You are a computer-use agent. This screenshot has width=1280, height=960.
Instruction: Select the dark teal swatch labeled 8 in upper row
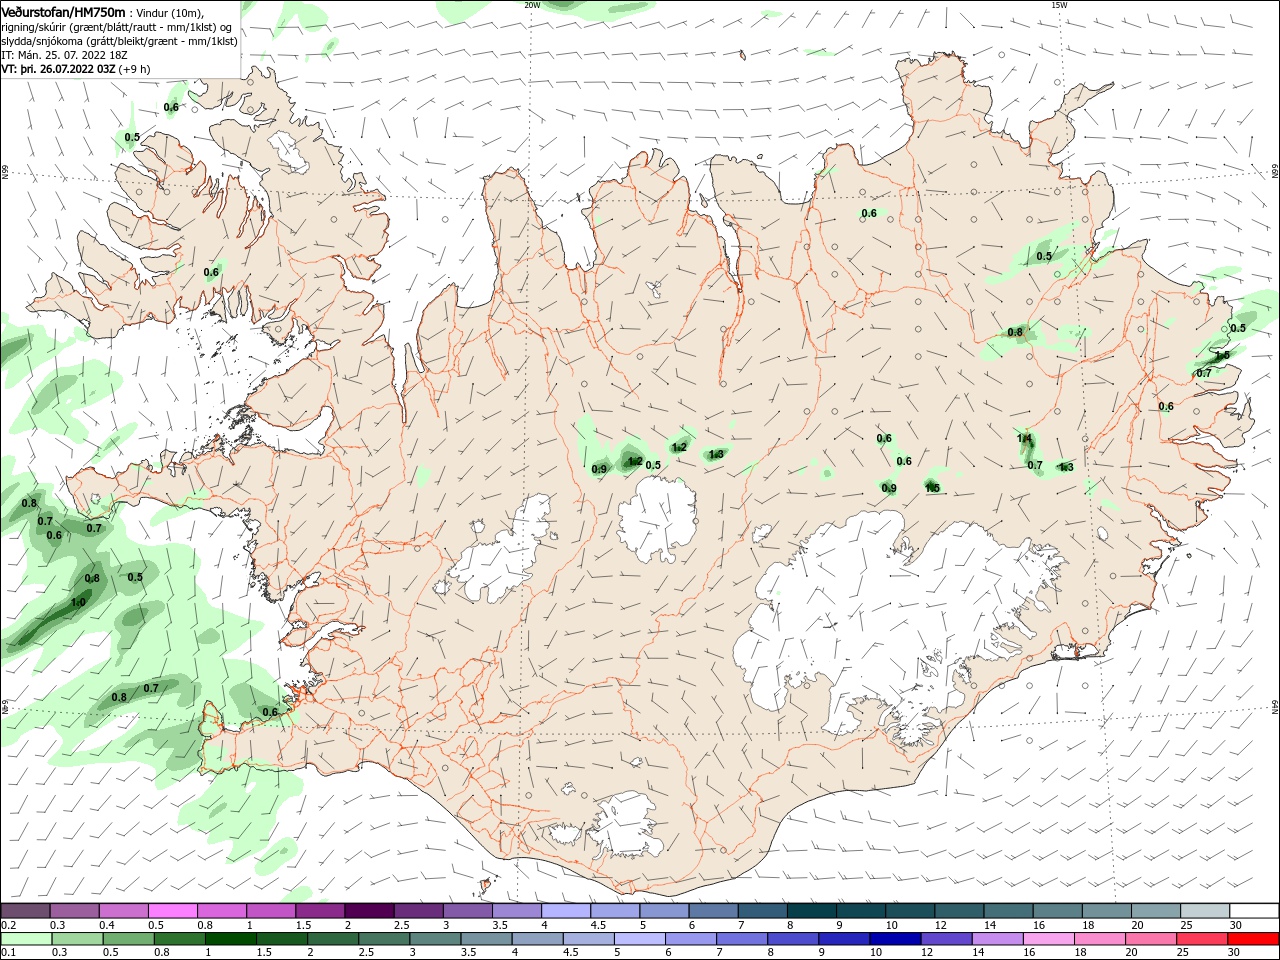pos(812,911)
